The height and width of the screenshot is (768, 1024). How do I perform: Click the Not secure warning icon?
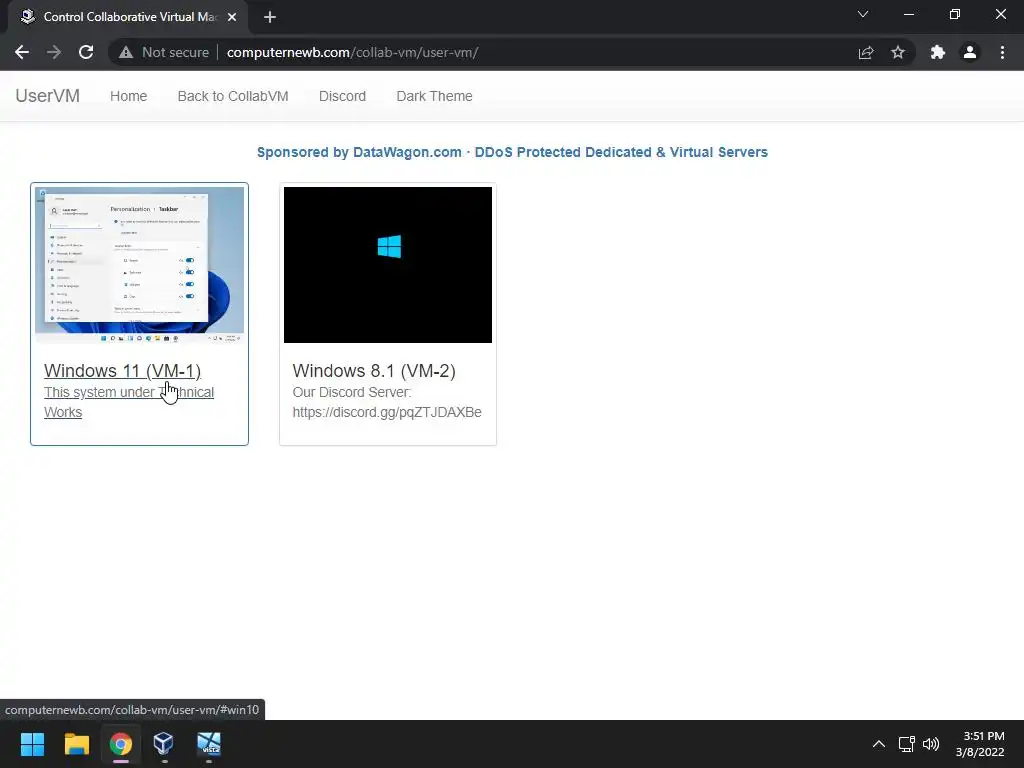point(126,52)
